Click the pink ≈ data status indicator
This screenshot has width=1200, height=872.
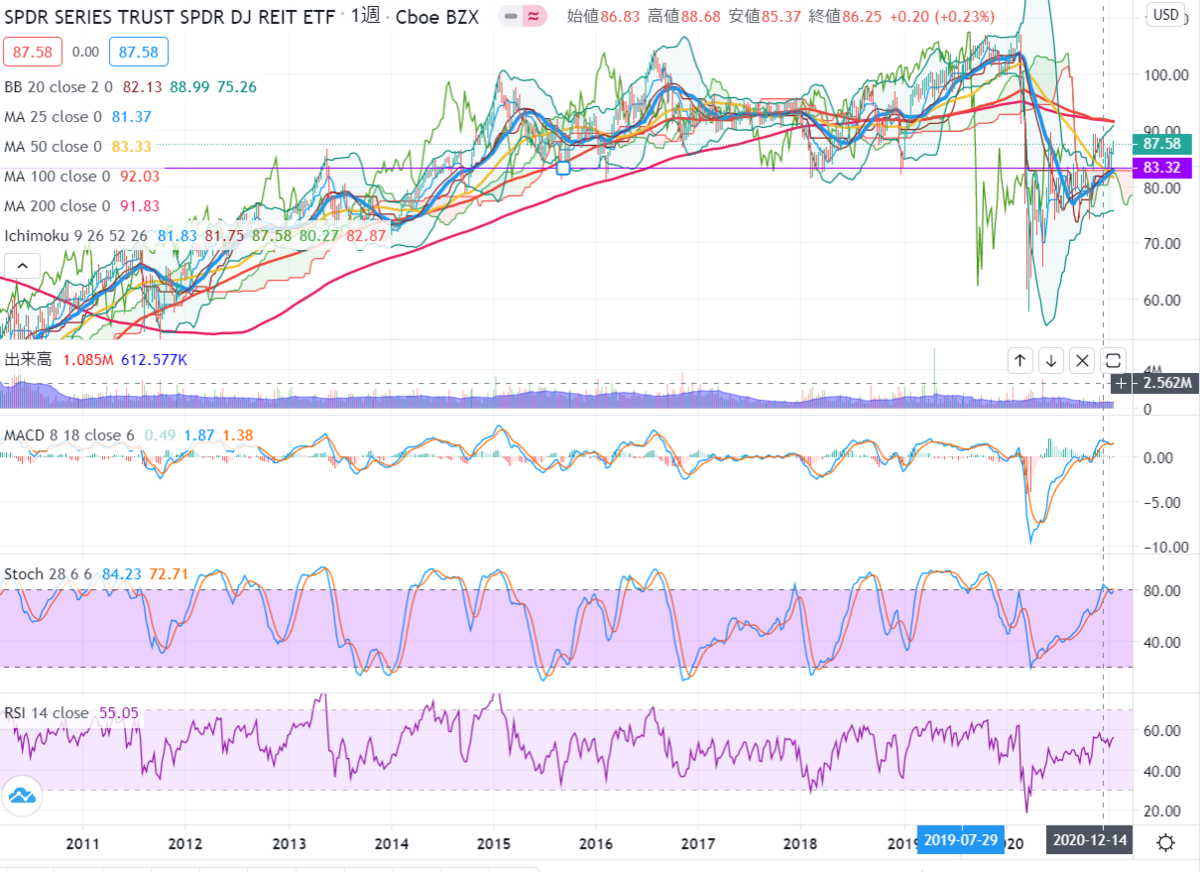534,16
